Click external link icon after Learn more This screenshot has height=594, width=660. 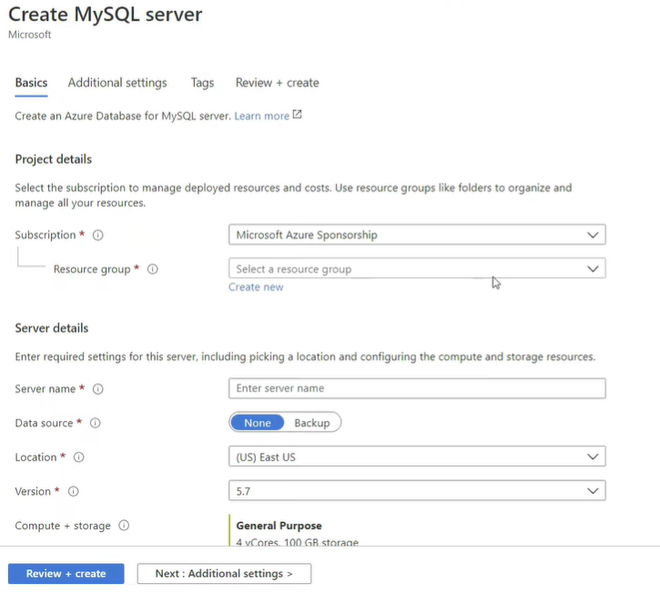tap(297, 115)
